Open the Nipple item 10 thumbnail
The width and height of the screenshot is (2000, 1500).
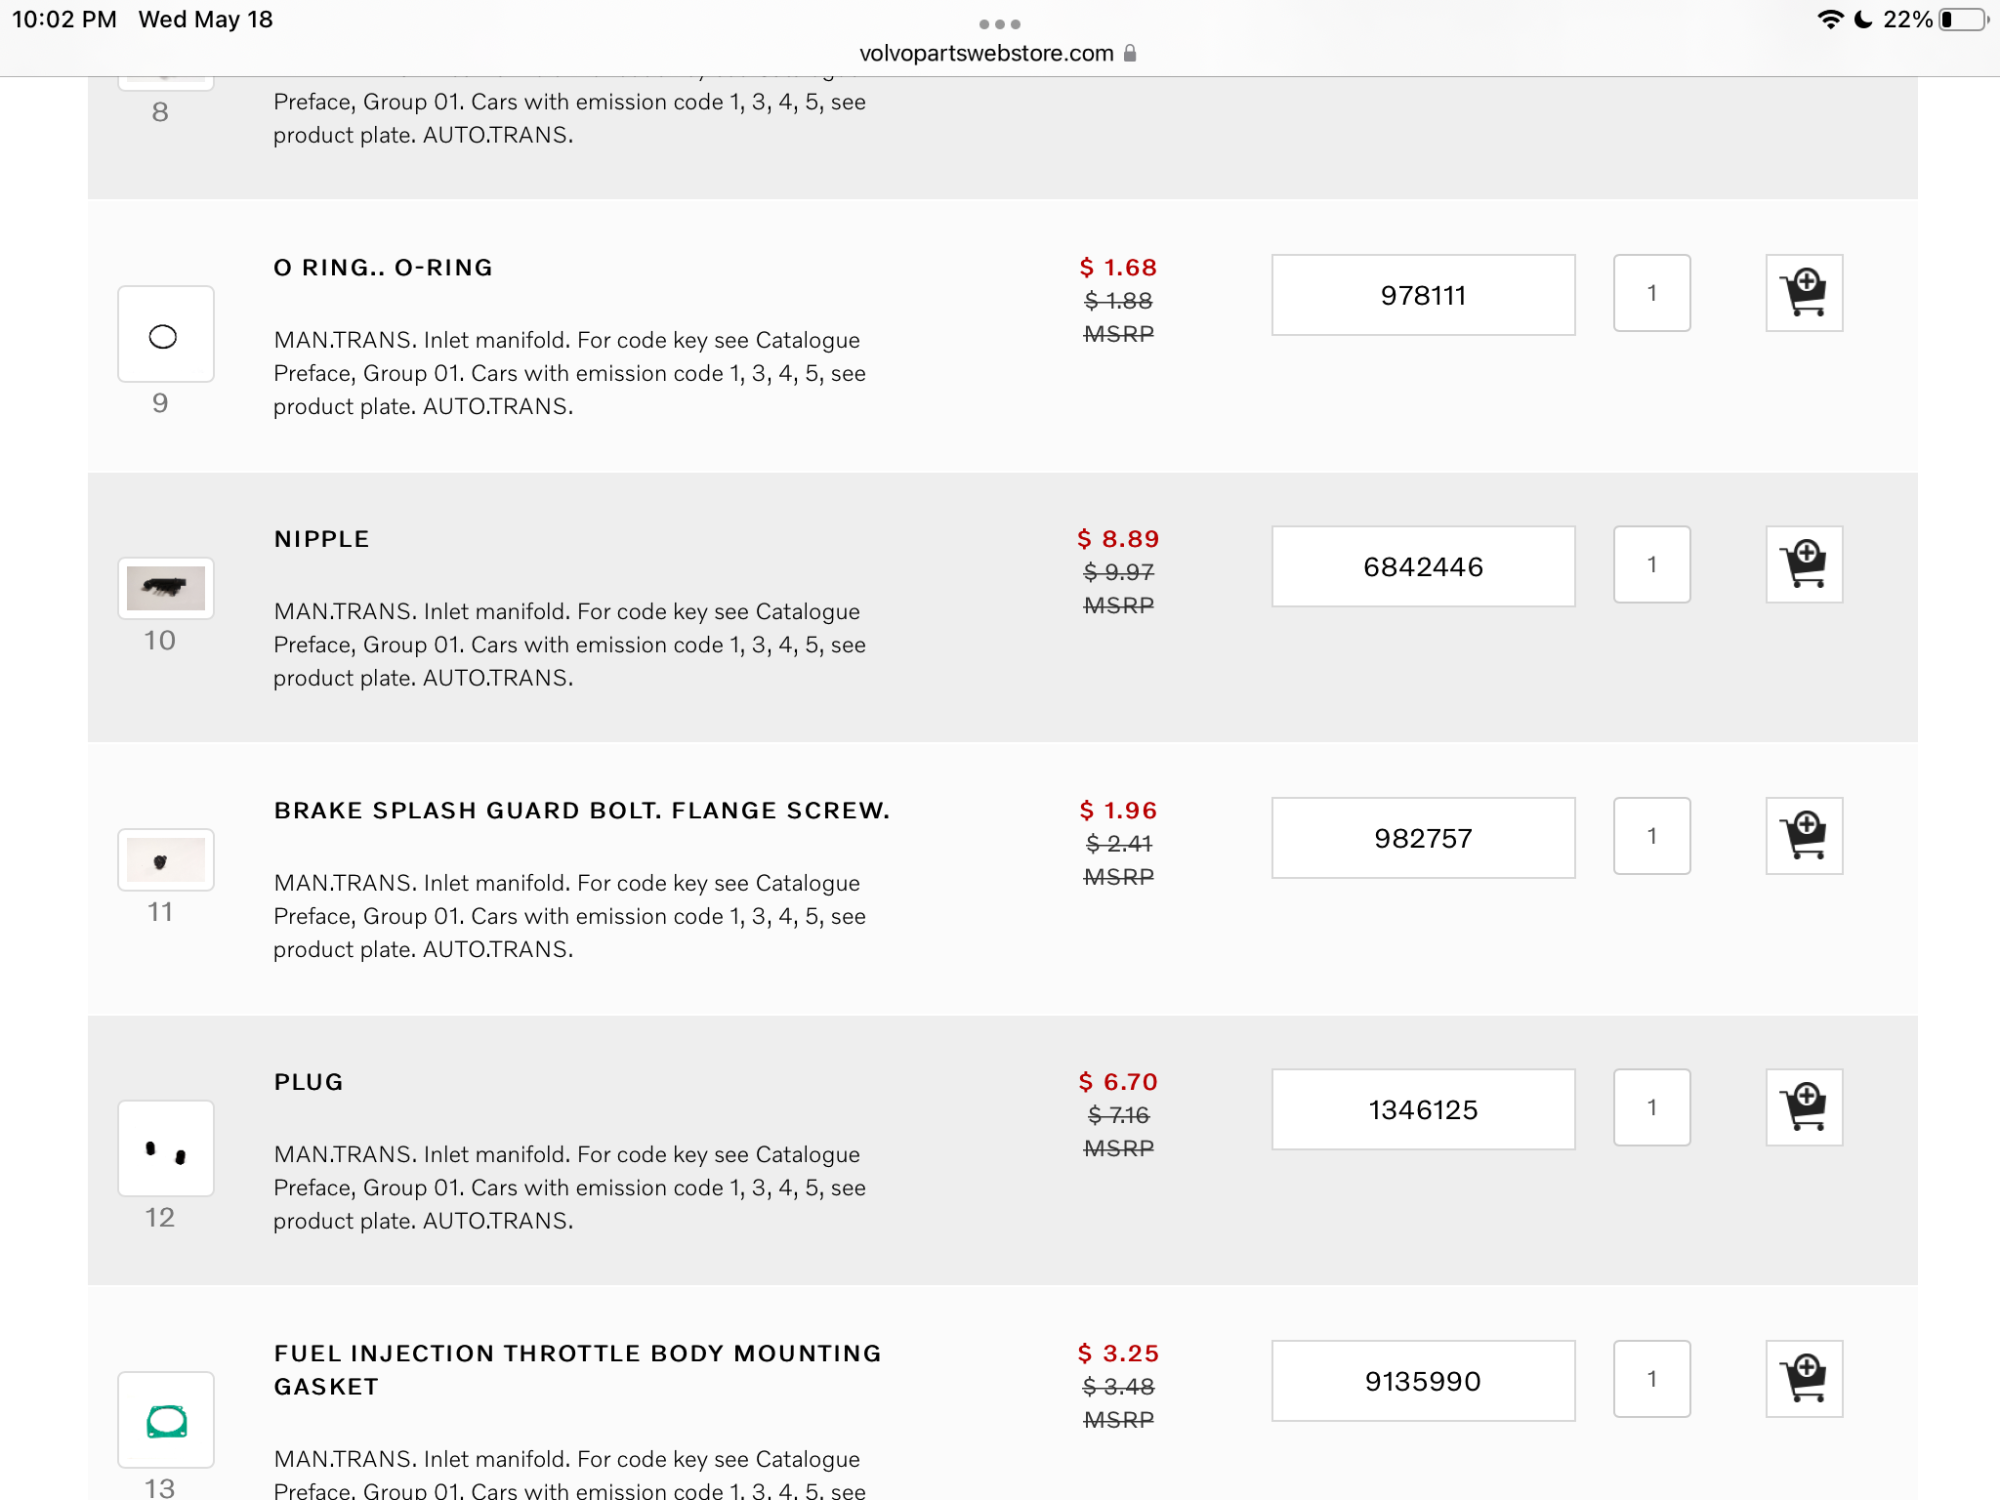pos(166,588)
